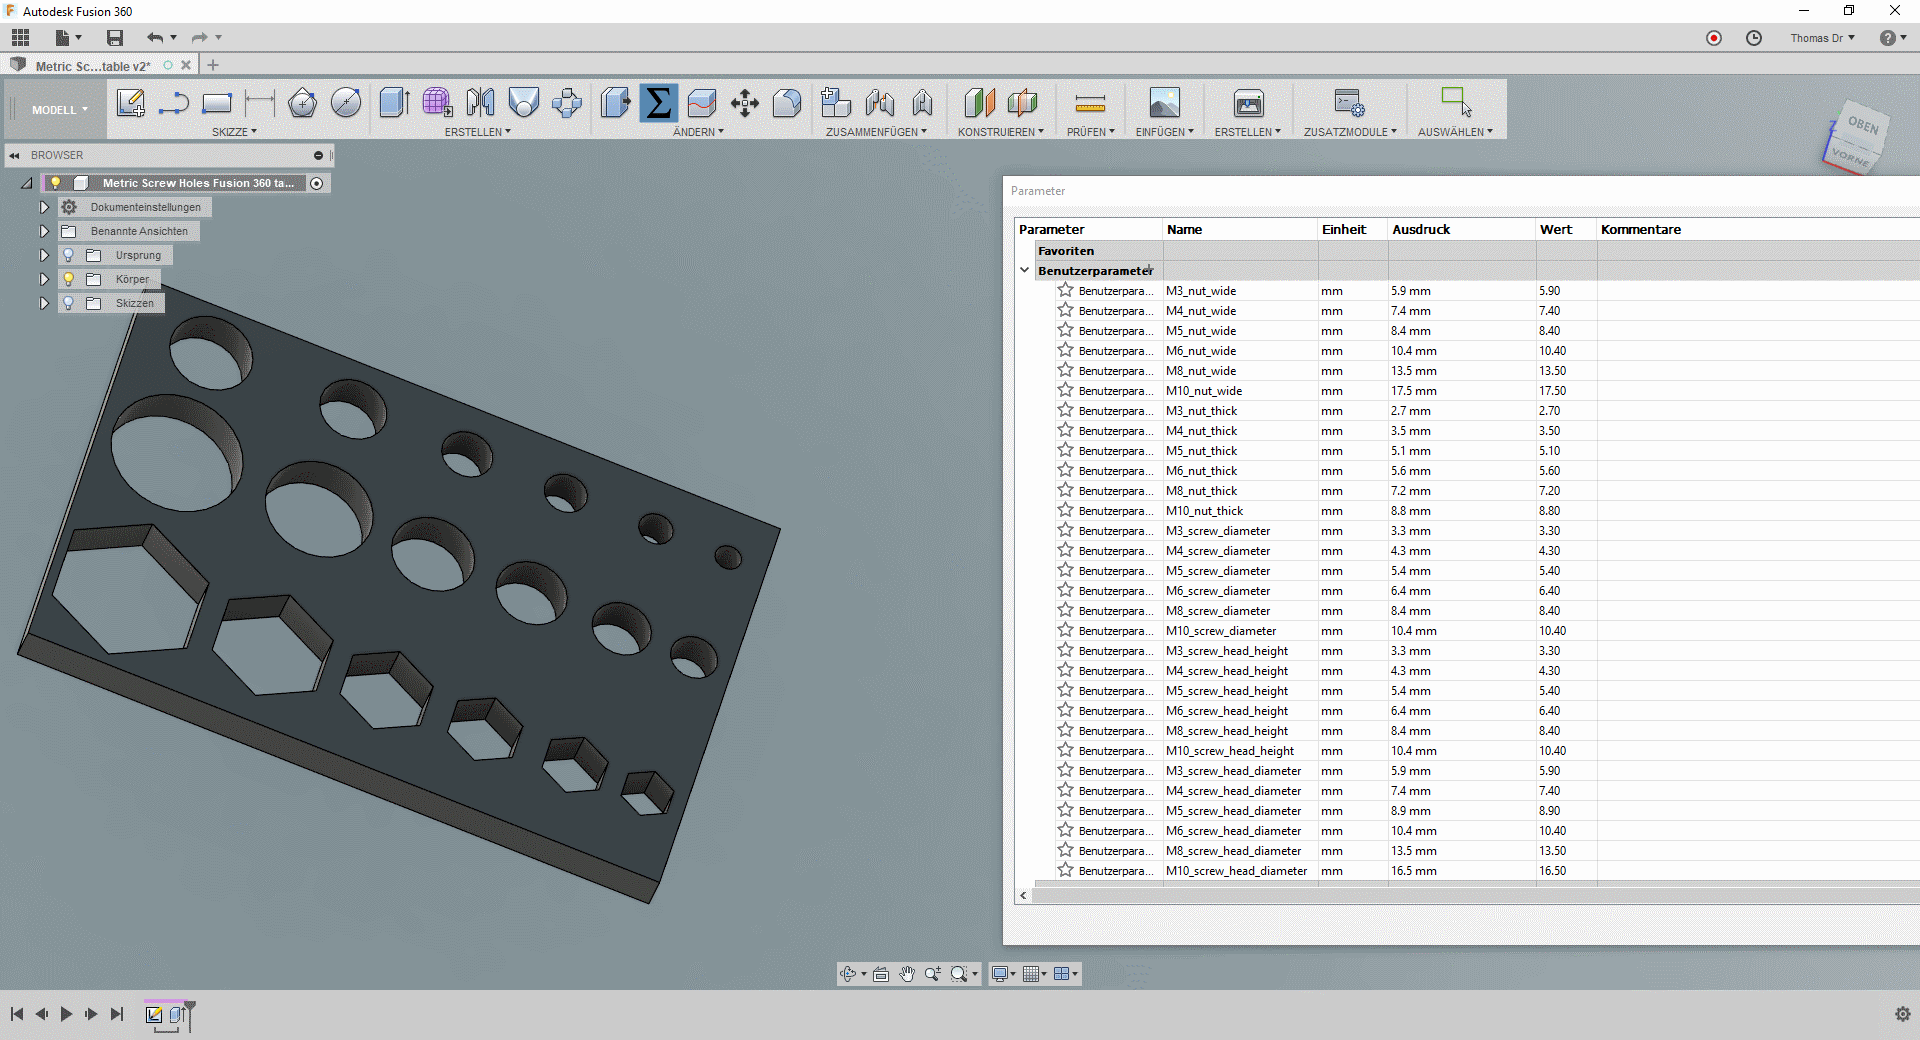Collapse the Benutzerparameter group
This screenshot has width=1920, height=1040.
coord(1025,271)
